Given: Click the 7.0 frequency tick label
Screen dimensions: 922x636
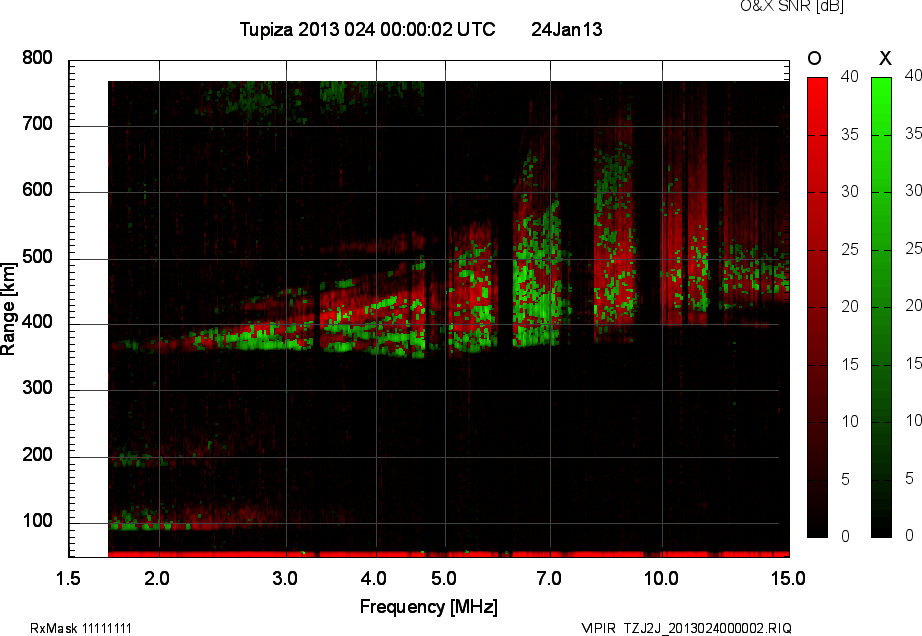Looking at the screenshot, I should pos(549,578).
